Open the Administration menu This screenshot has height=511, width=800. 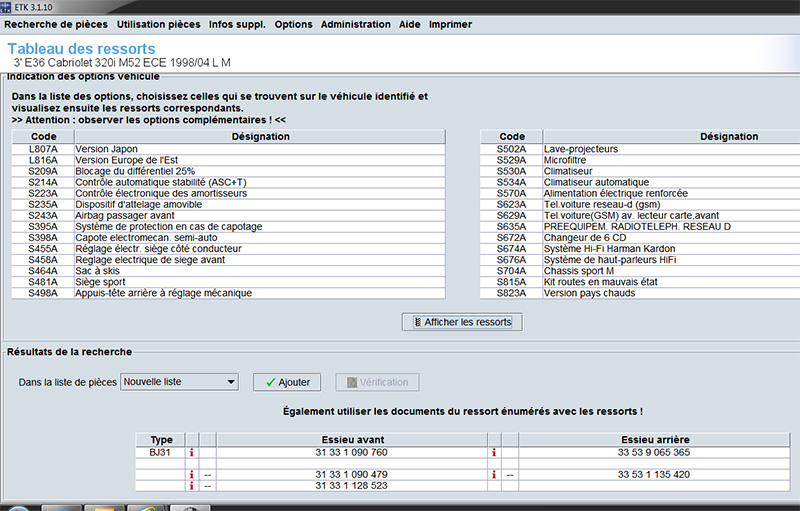pos(356,24)
